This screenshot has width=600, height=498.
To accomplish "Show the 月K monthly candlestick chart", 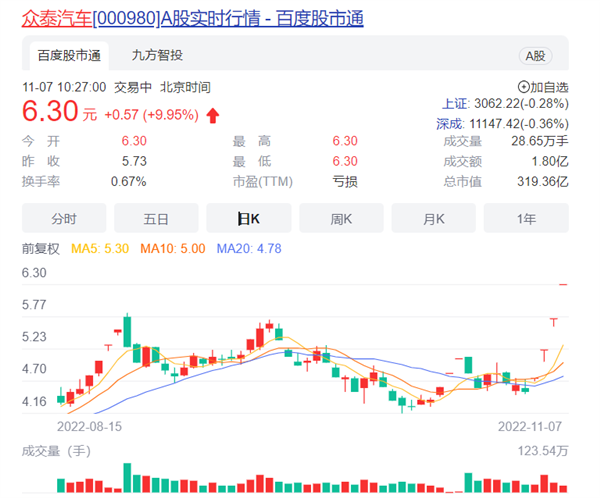I will pyautogui.click(x=433, y=218).
